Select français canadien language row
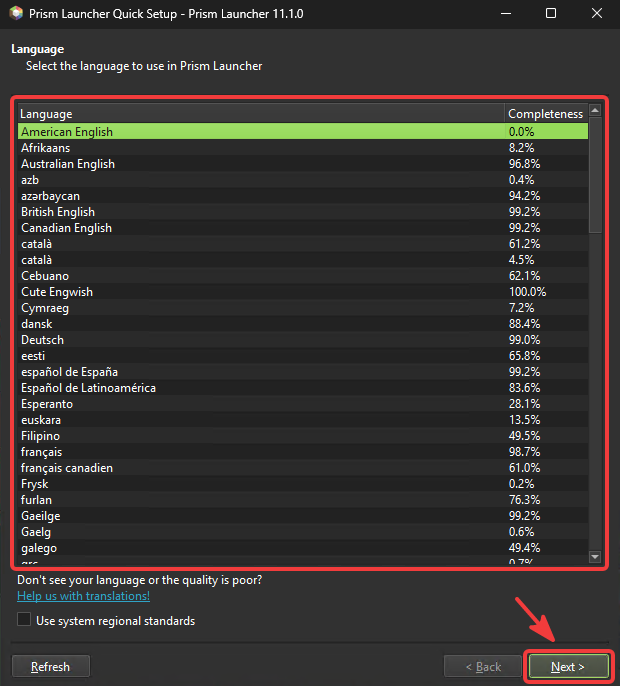This screenshot has width=620, height=686. click(x=303, y=468)
